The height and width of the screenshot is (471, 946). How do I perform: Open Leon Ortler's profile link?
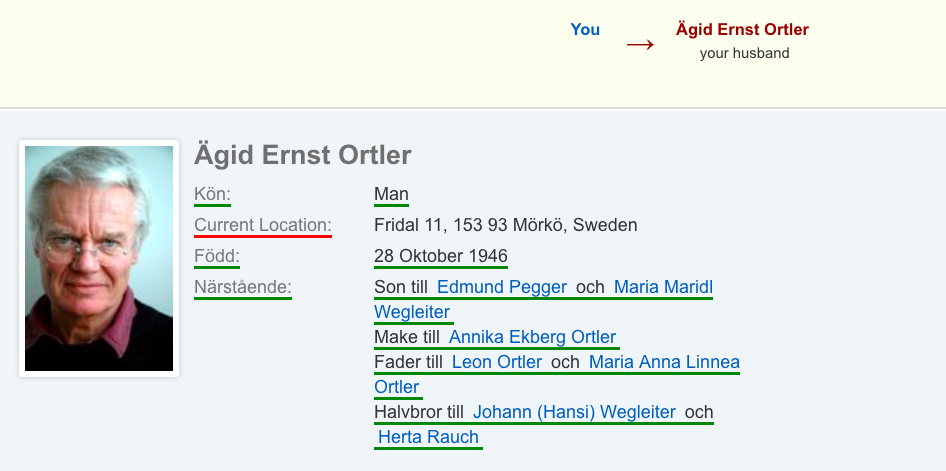click(x=497, y=362)
